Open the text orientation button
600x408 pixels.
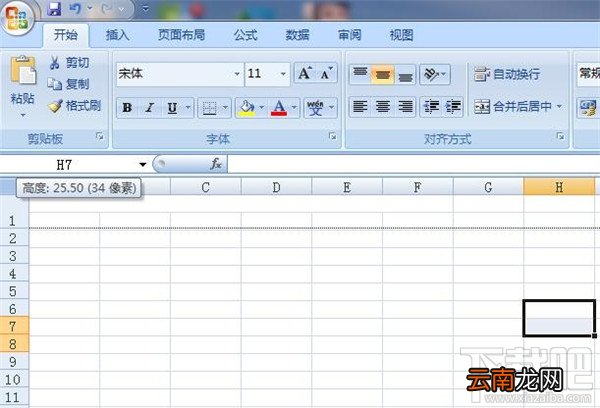coord(435,74)
